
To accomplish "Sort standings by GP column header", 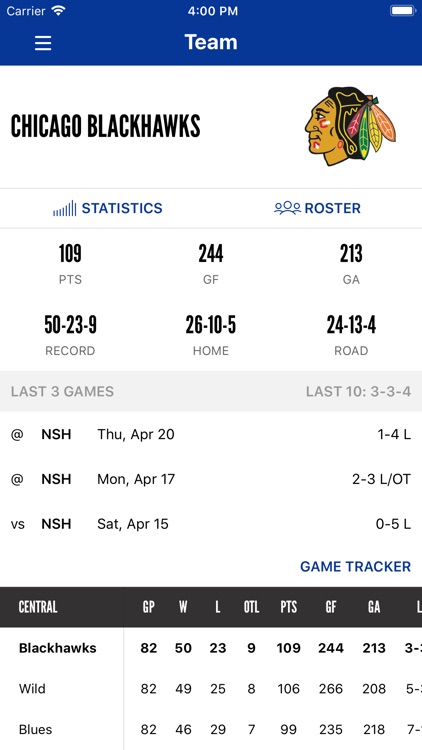I will pyautogui.click(x=148, y=607).
